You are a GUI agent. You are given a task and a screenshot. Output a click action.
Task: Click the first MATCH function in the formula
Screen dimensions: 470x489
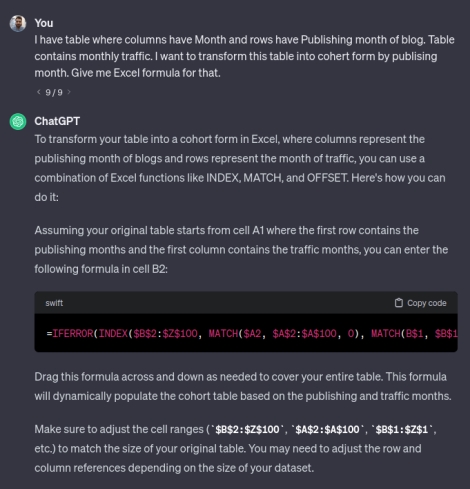(223, 333)
